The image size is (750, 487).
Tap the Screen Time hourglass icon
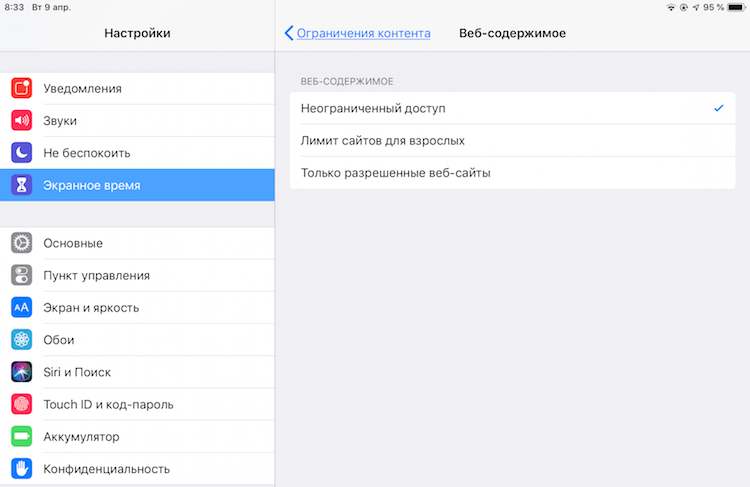point(22,185)
